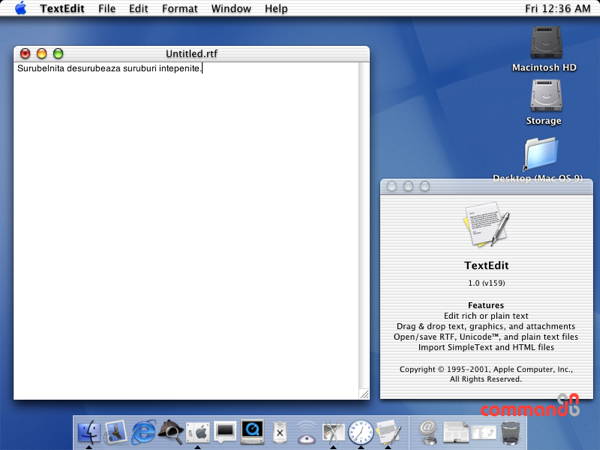Open the Clock app in the dock
This screenshot has width=600, height=450.
click(x=360, y=432)
